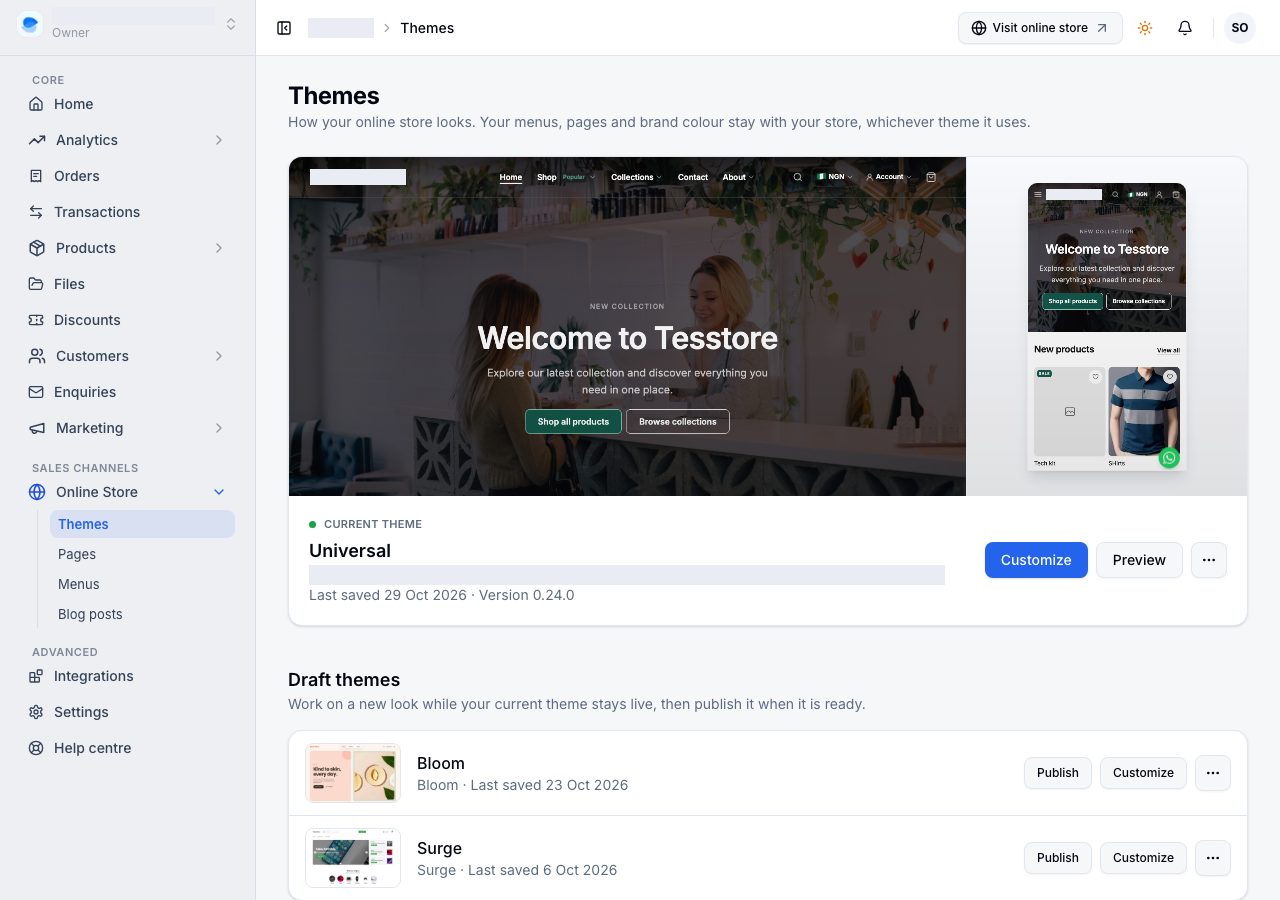Screen dimensions: 1280x900
Task: Go to Blog posts
Action: click(142, 614)
